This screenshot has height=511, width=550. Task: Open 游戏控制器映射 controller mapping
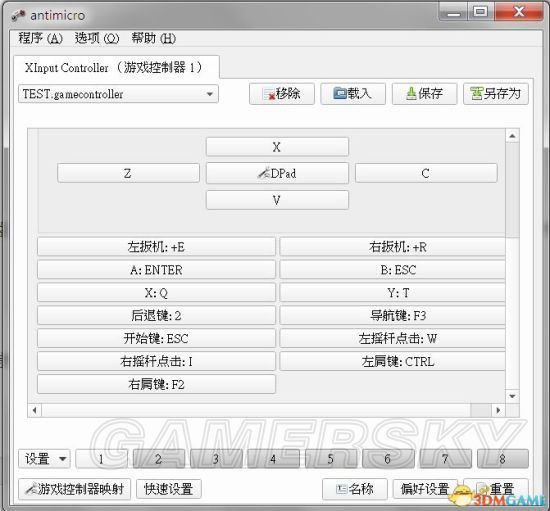coord(74,489)
